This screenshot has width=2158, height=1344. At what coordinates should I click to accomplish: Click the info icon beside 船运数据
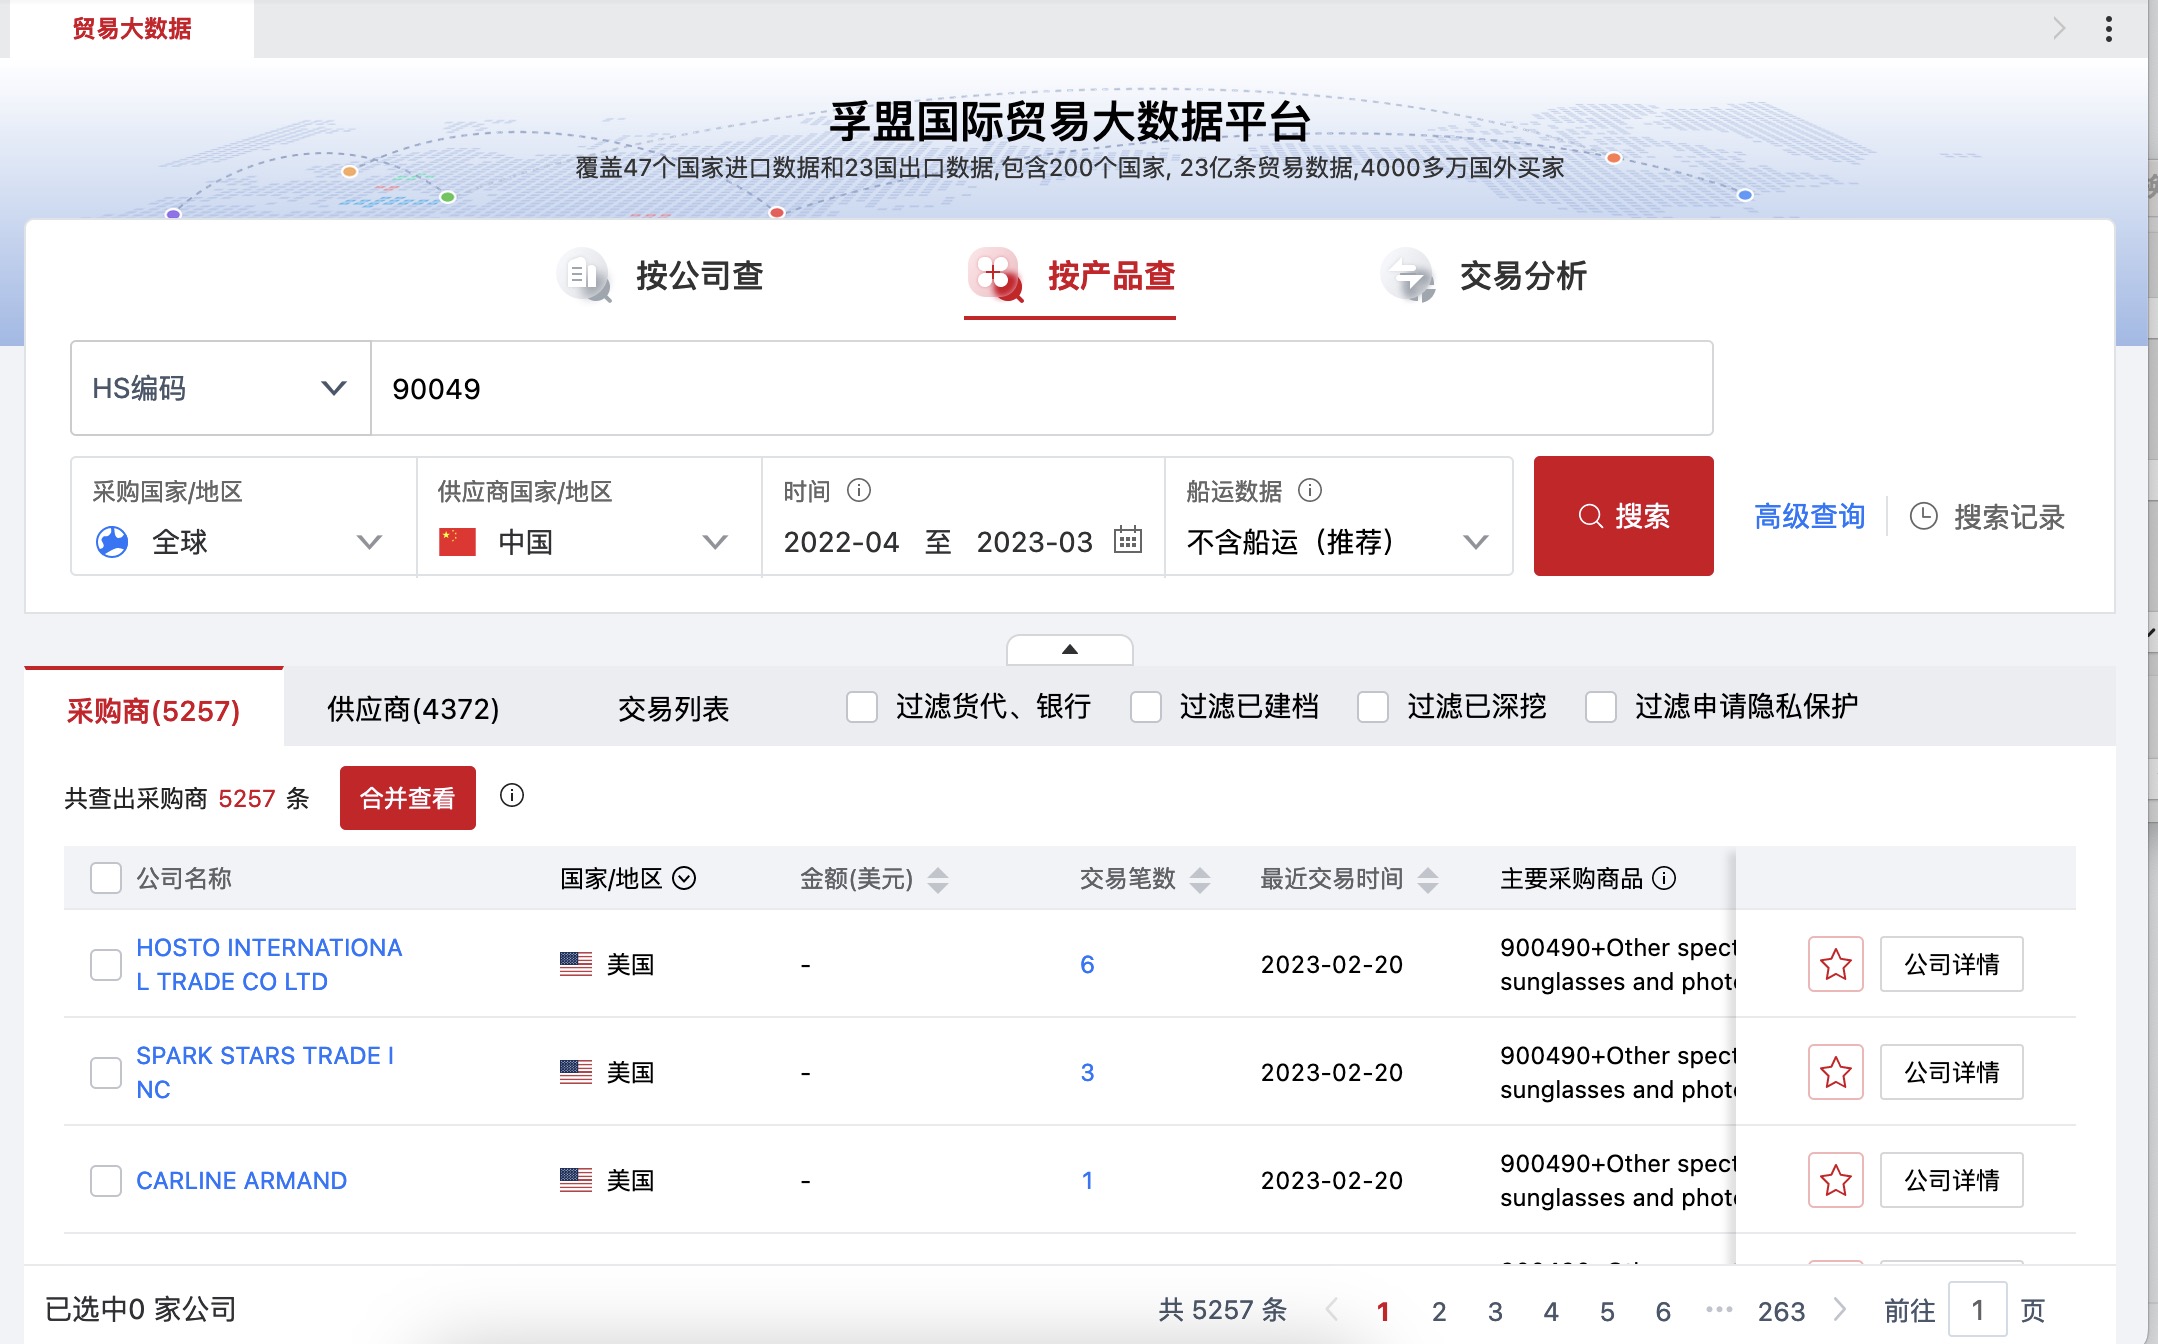[1310, 491]
